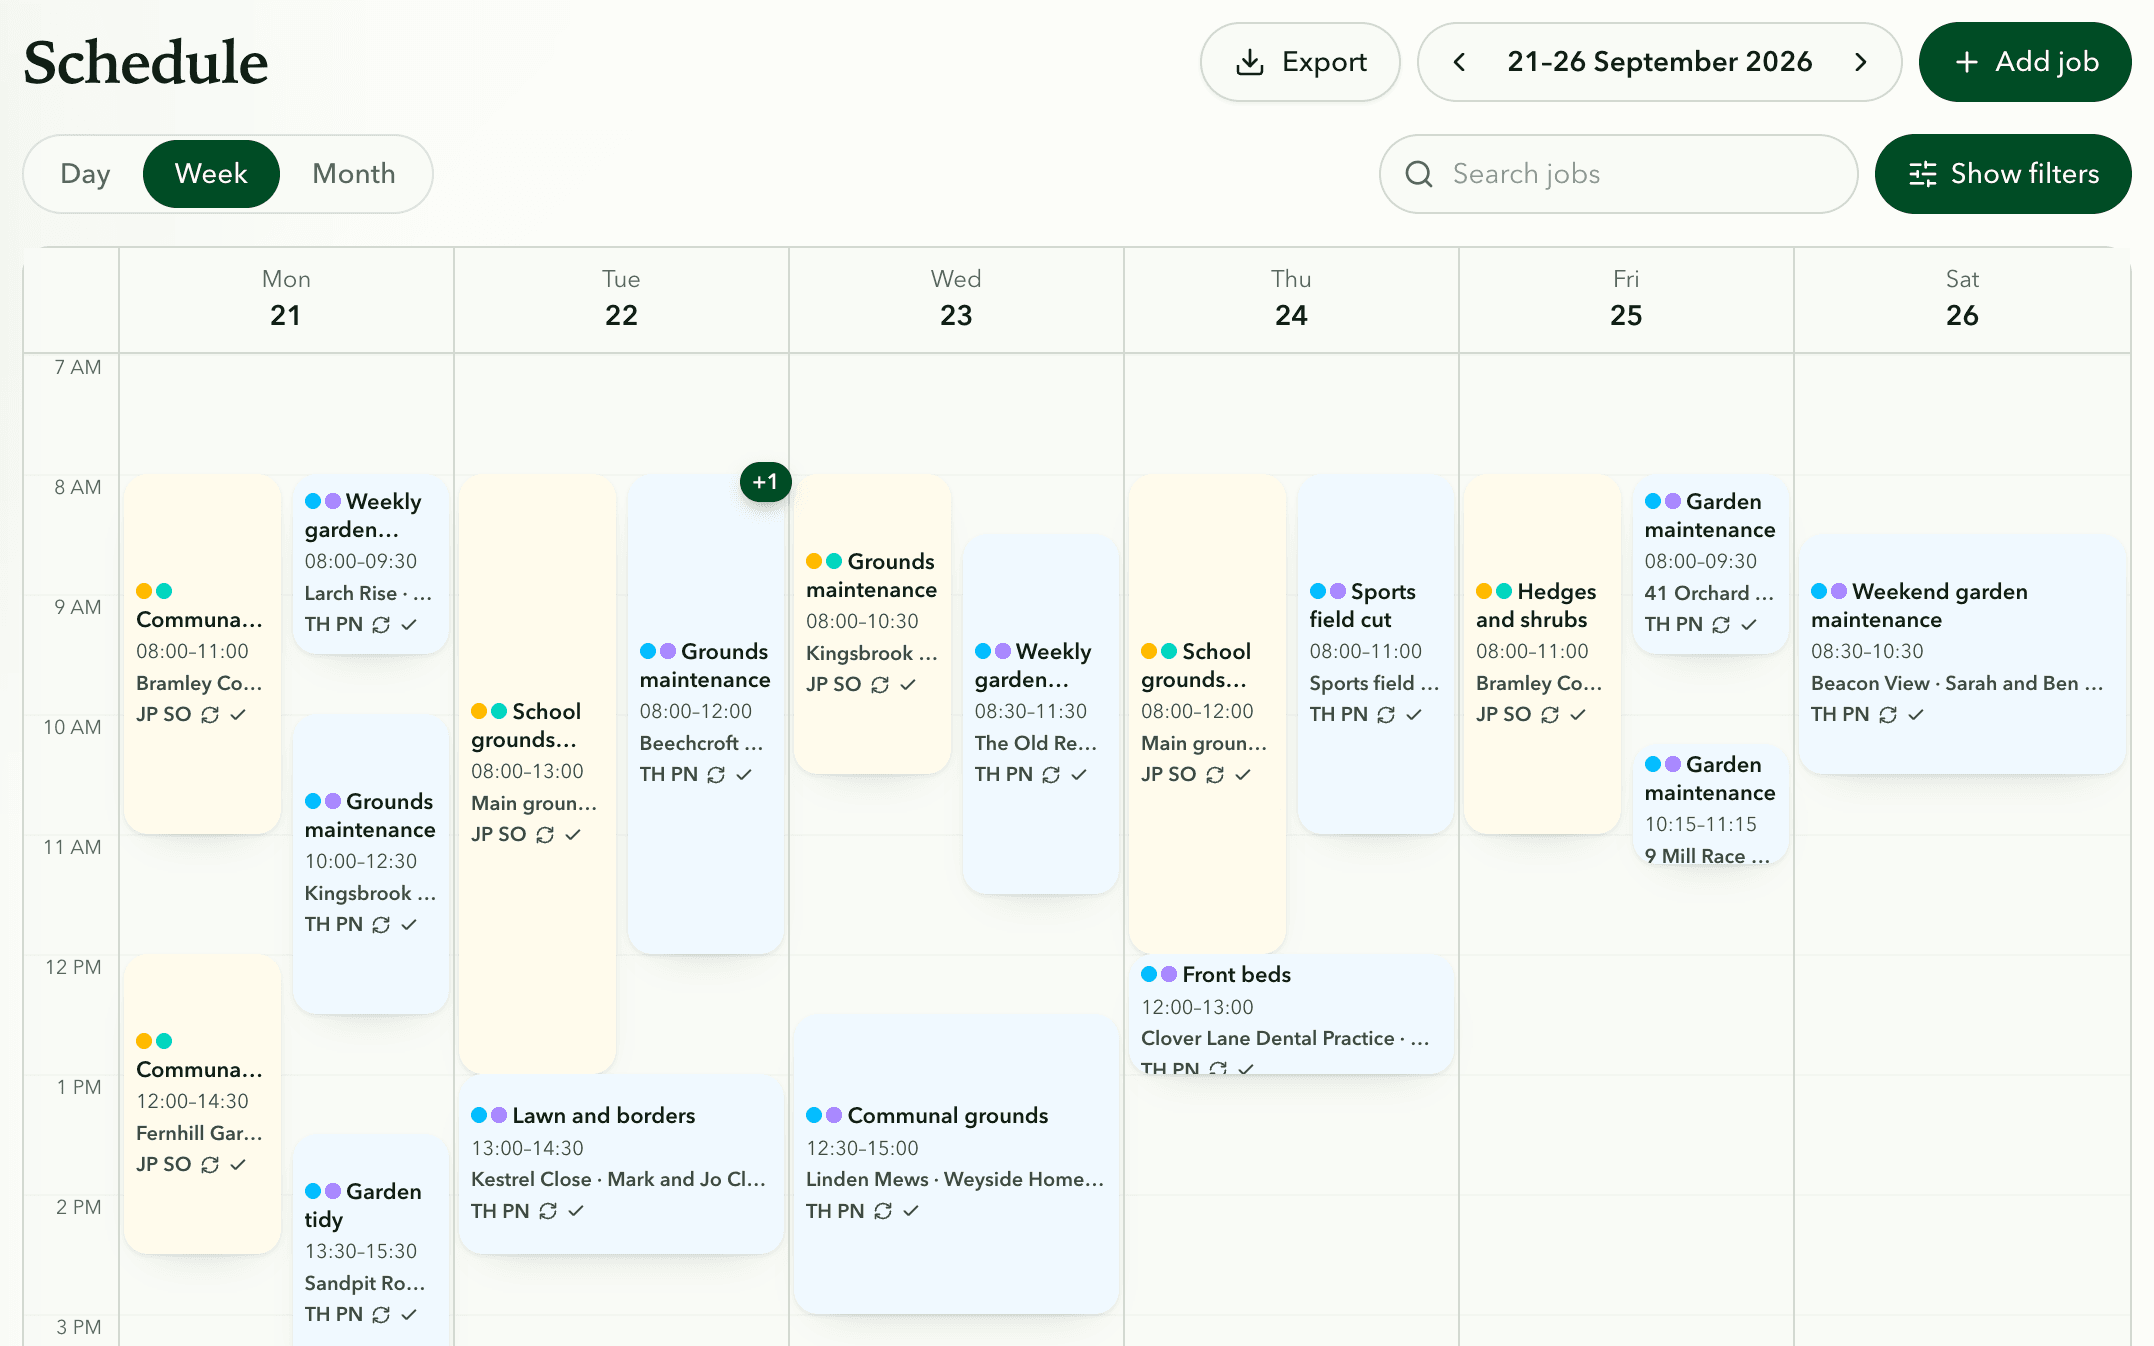The image size is (2154, 1346).
Task: Go to next week with right chevron
Action: pos(1860,62)
